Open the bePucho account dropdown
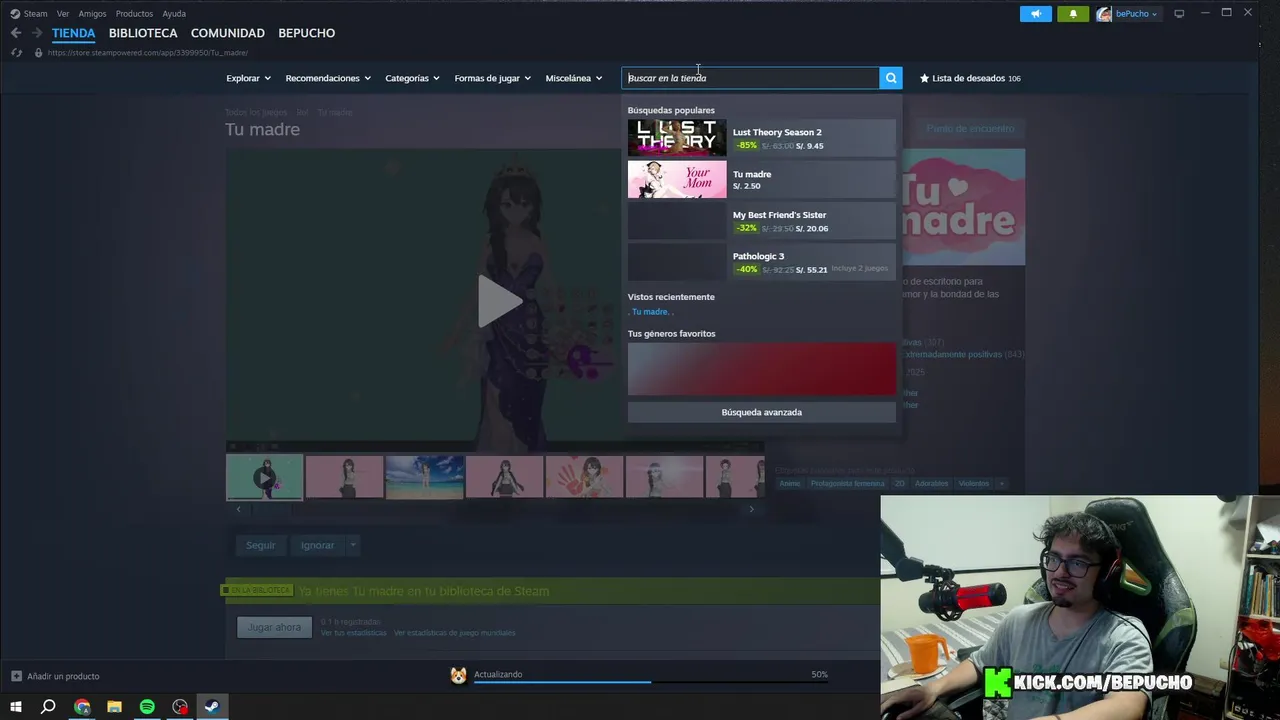The image size is (1280, 720). point(1137,14)
